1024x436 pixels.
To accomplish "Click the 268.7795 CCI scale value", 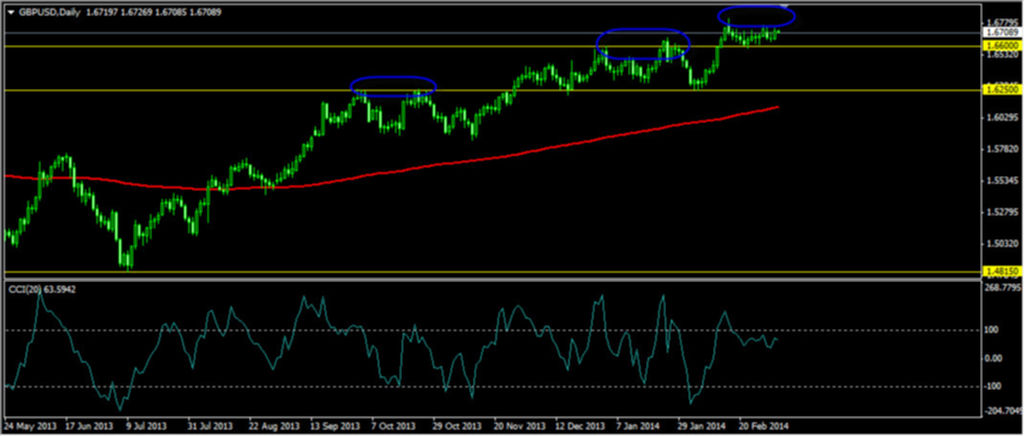I will tap(1003, 287).
